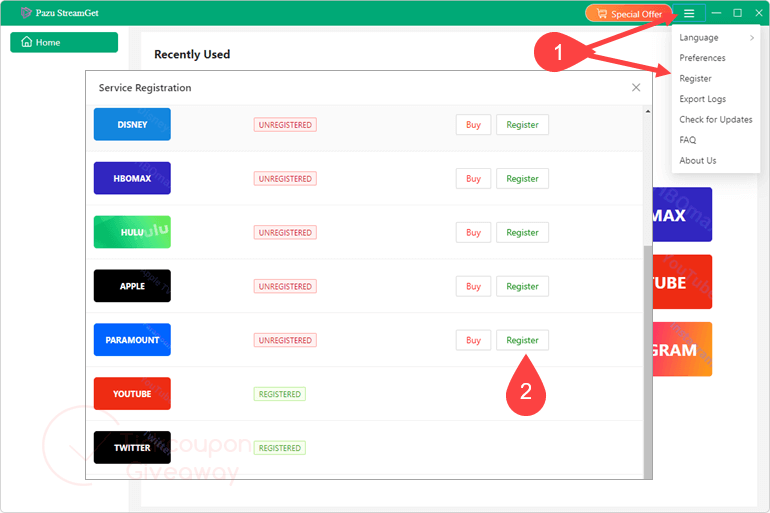Click the dialog's vertical scrollbar thumb
Viewport: 770px width, 513px height.
[x=648, y=361]
